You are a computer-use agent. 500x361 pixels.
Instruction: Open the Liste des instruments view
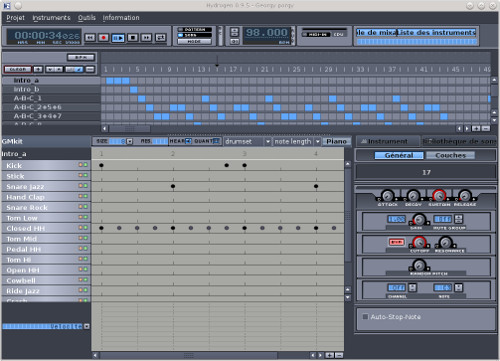pyautogui.click(x=436, y=32)
